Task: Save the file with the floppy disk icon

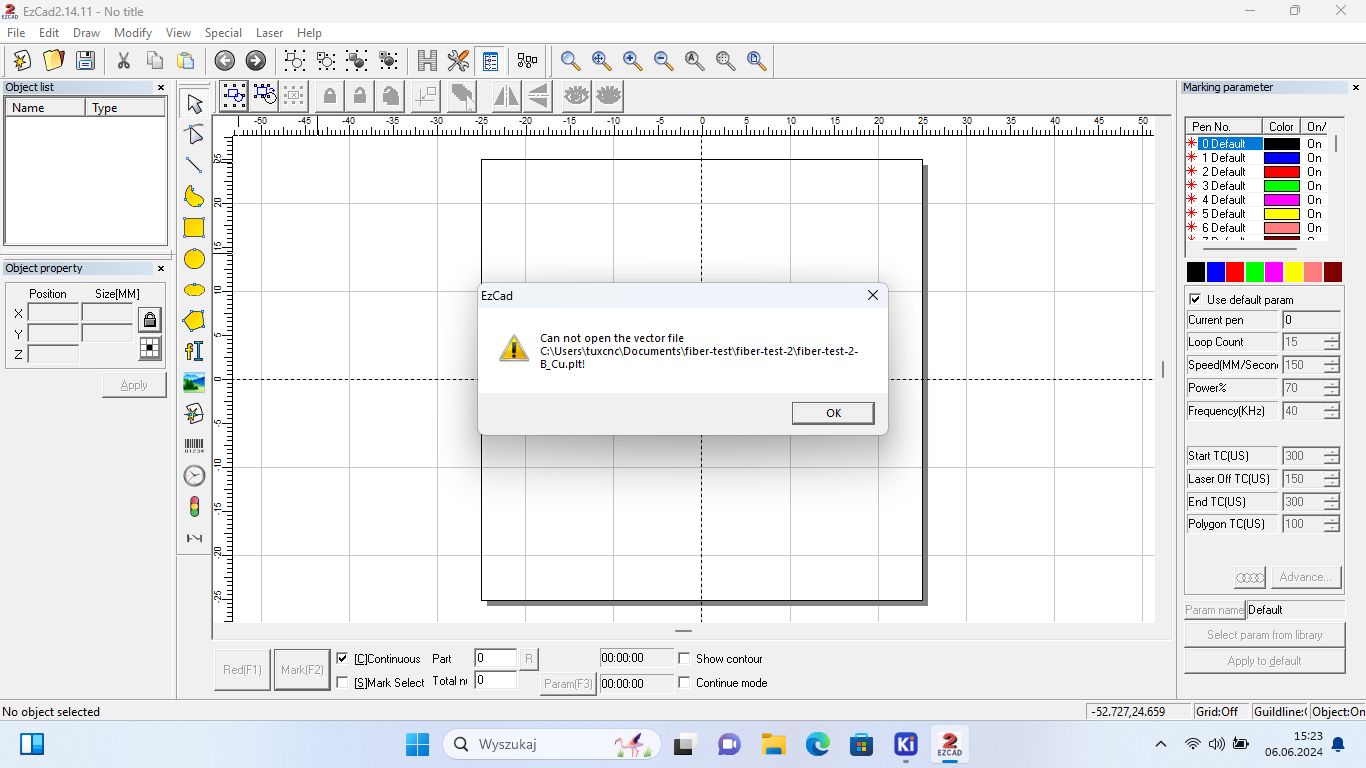Action: coord(85,60)
